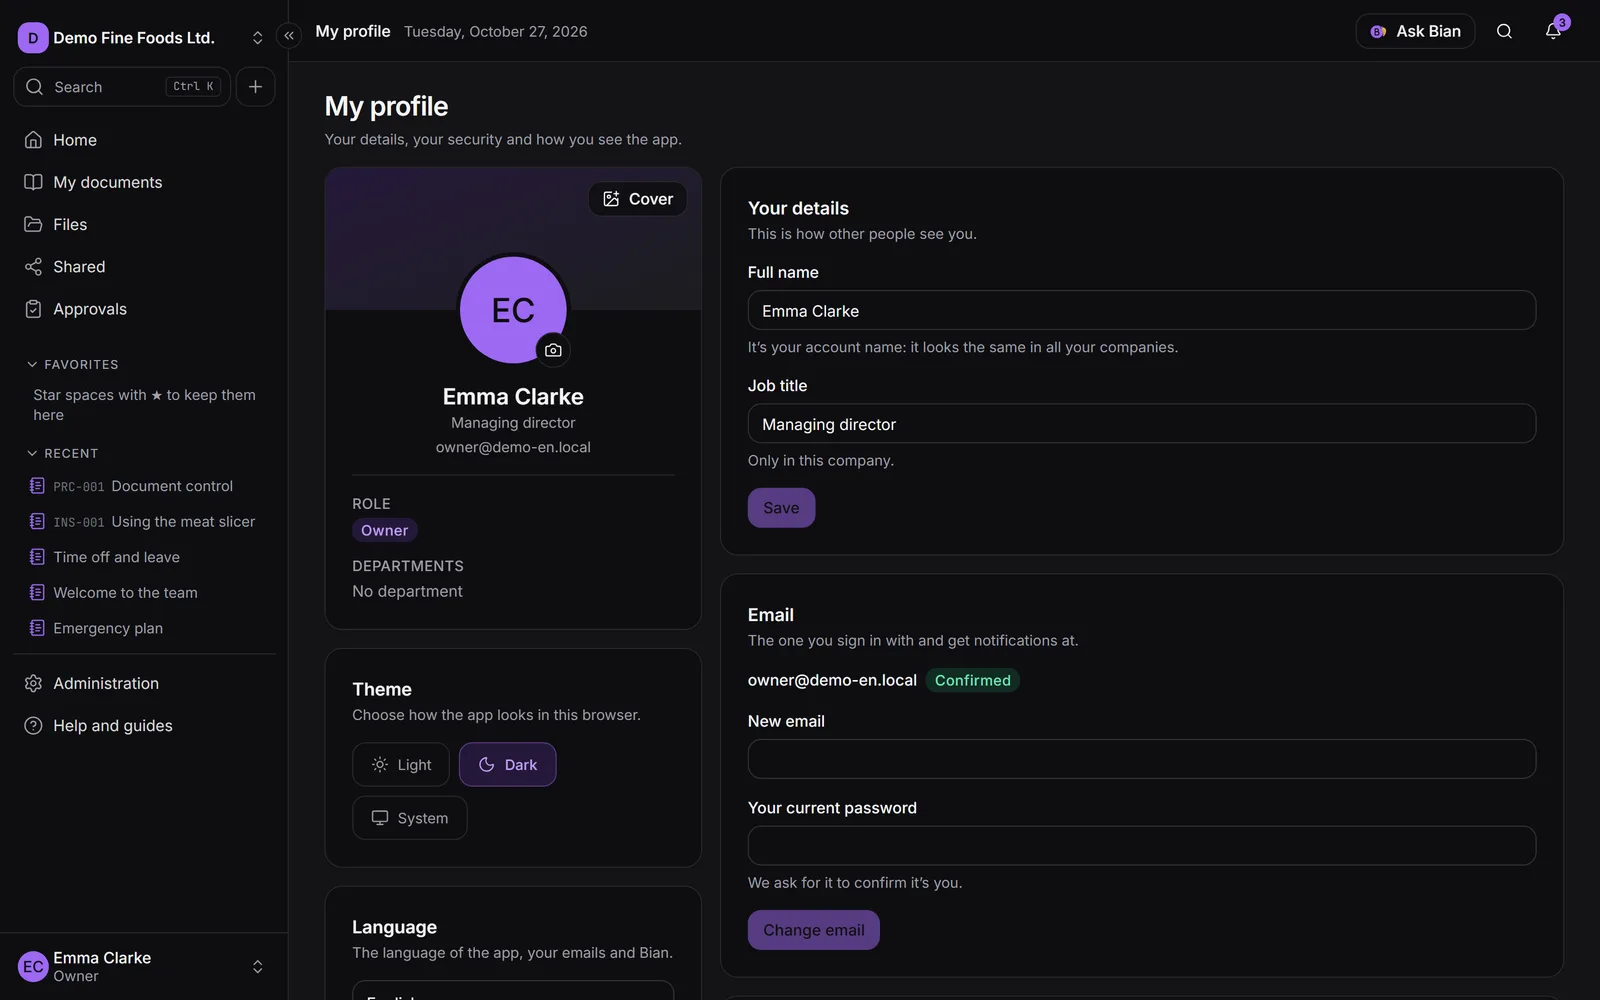Click the Save button under Job title
Screen dimensions: 1600x1000
coord(781,508)
